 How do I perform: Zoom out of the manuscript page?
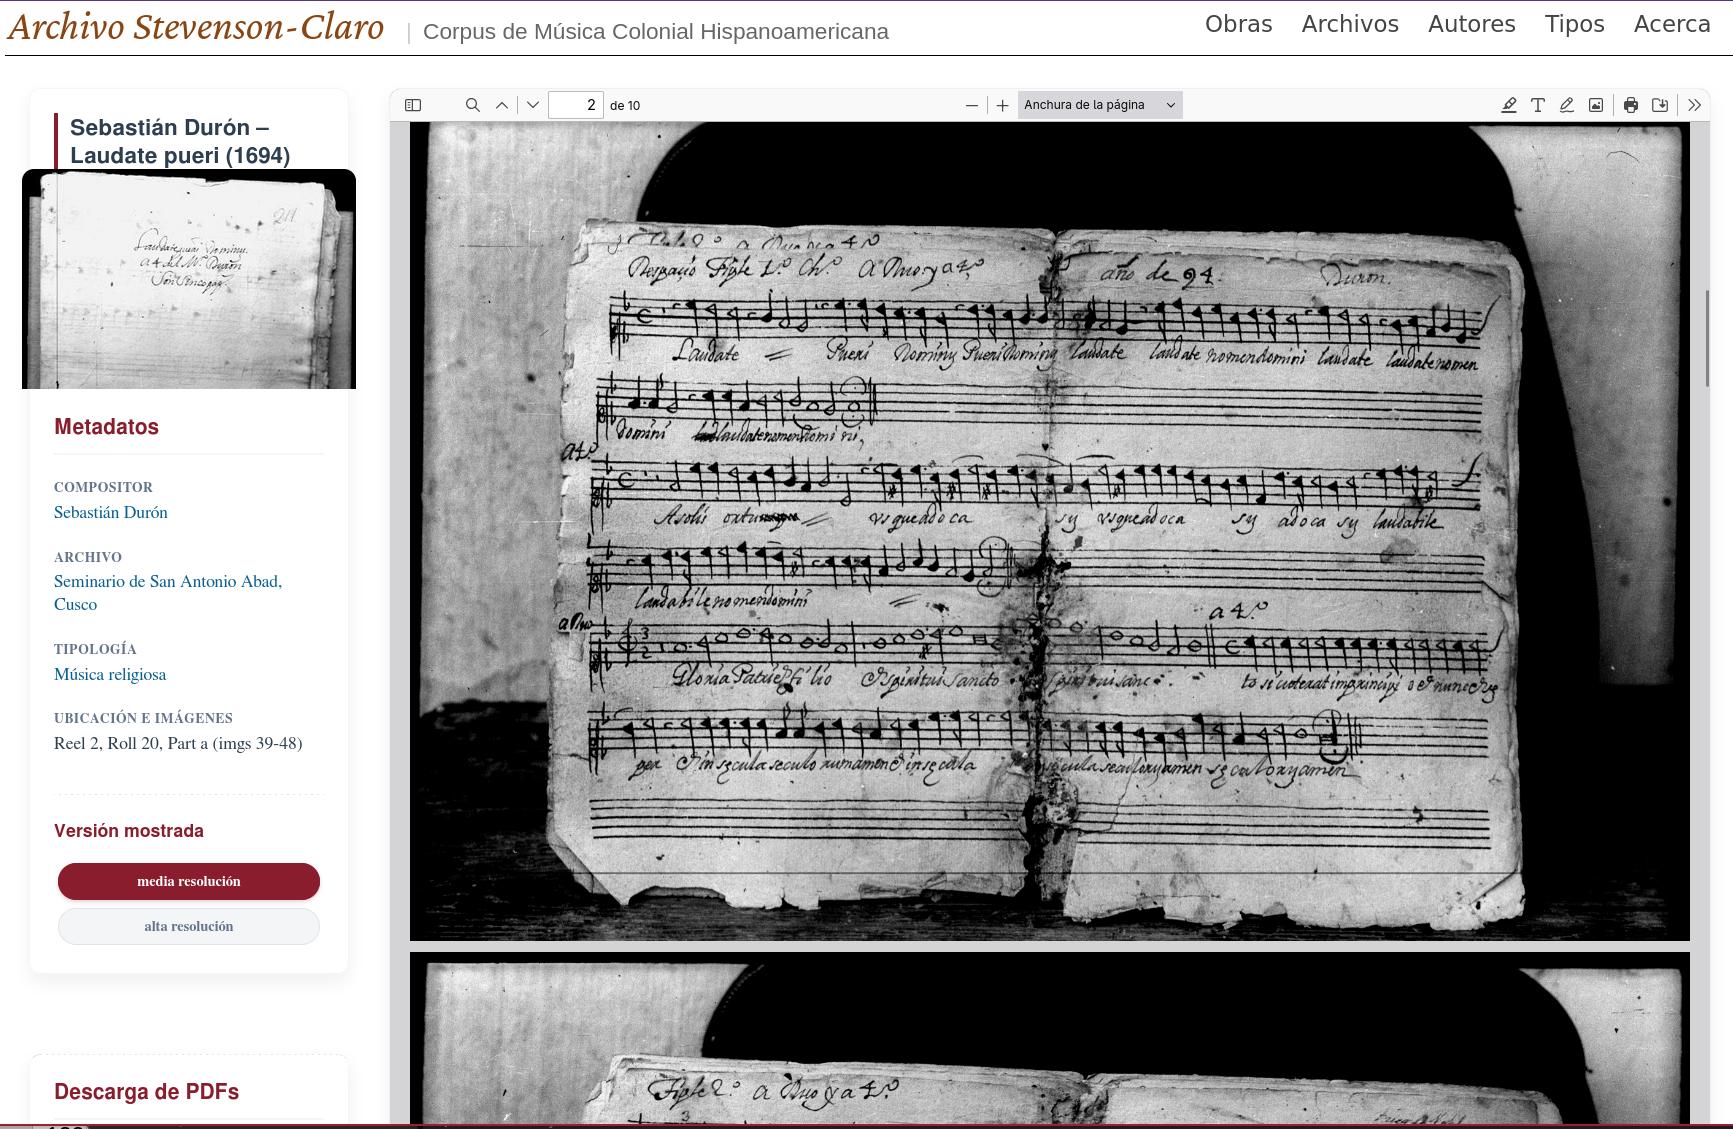point(970,104)
